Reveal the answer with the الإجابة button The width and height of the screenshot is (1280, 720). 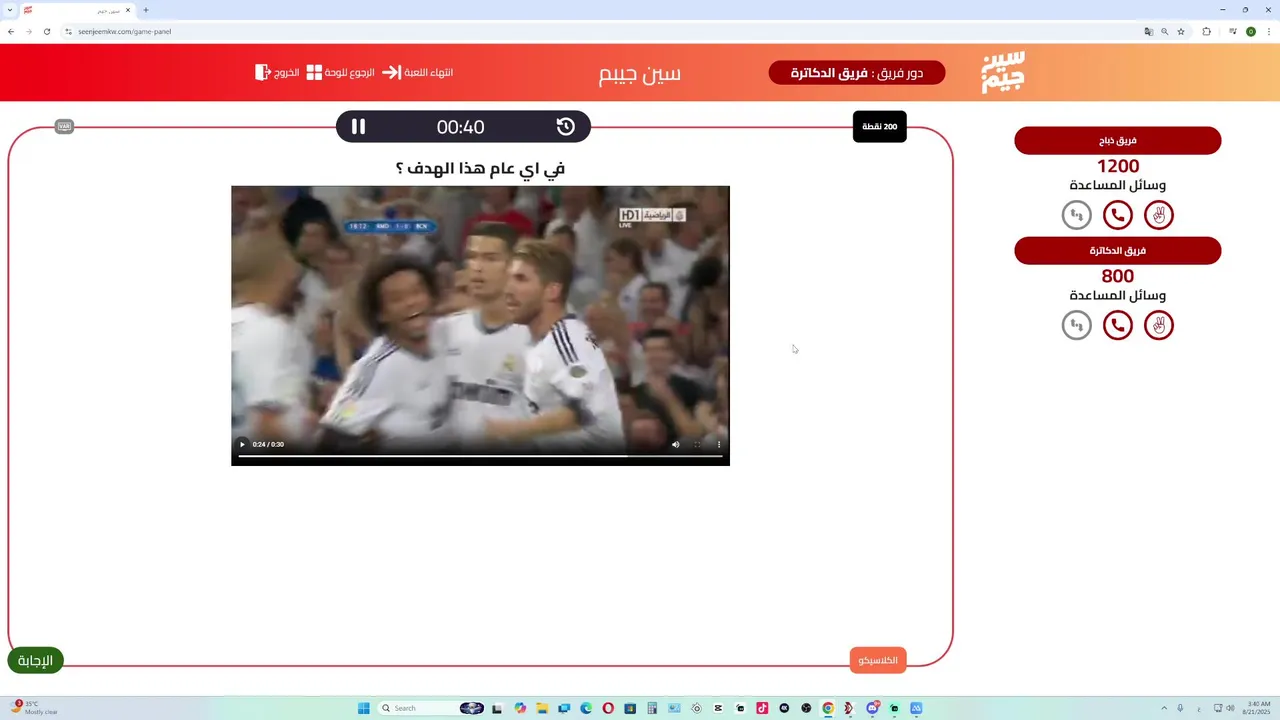(35, 660)
